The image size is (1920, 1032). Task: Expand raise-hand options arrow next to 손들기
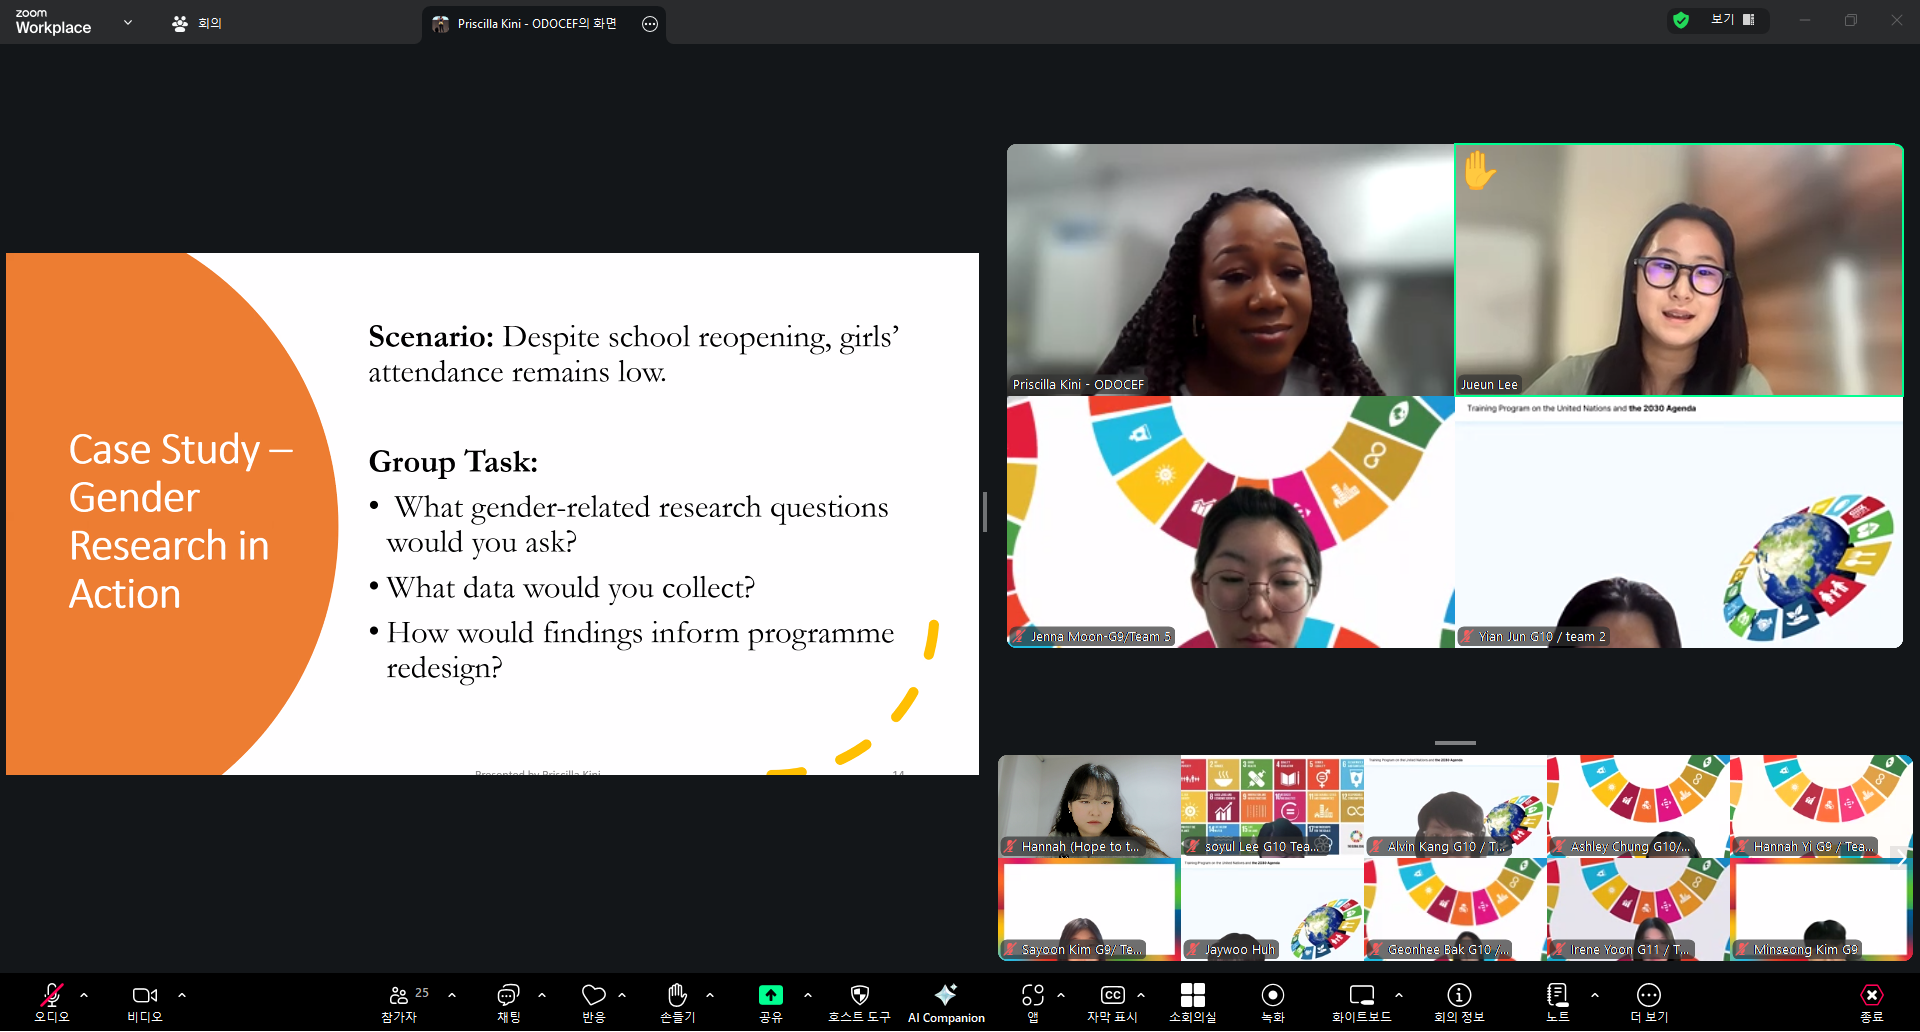[x=710, y=995]
